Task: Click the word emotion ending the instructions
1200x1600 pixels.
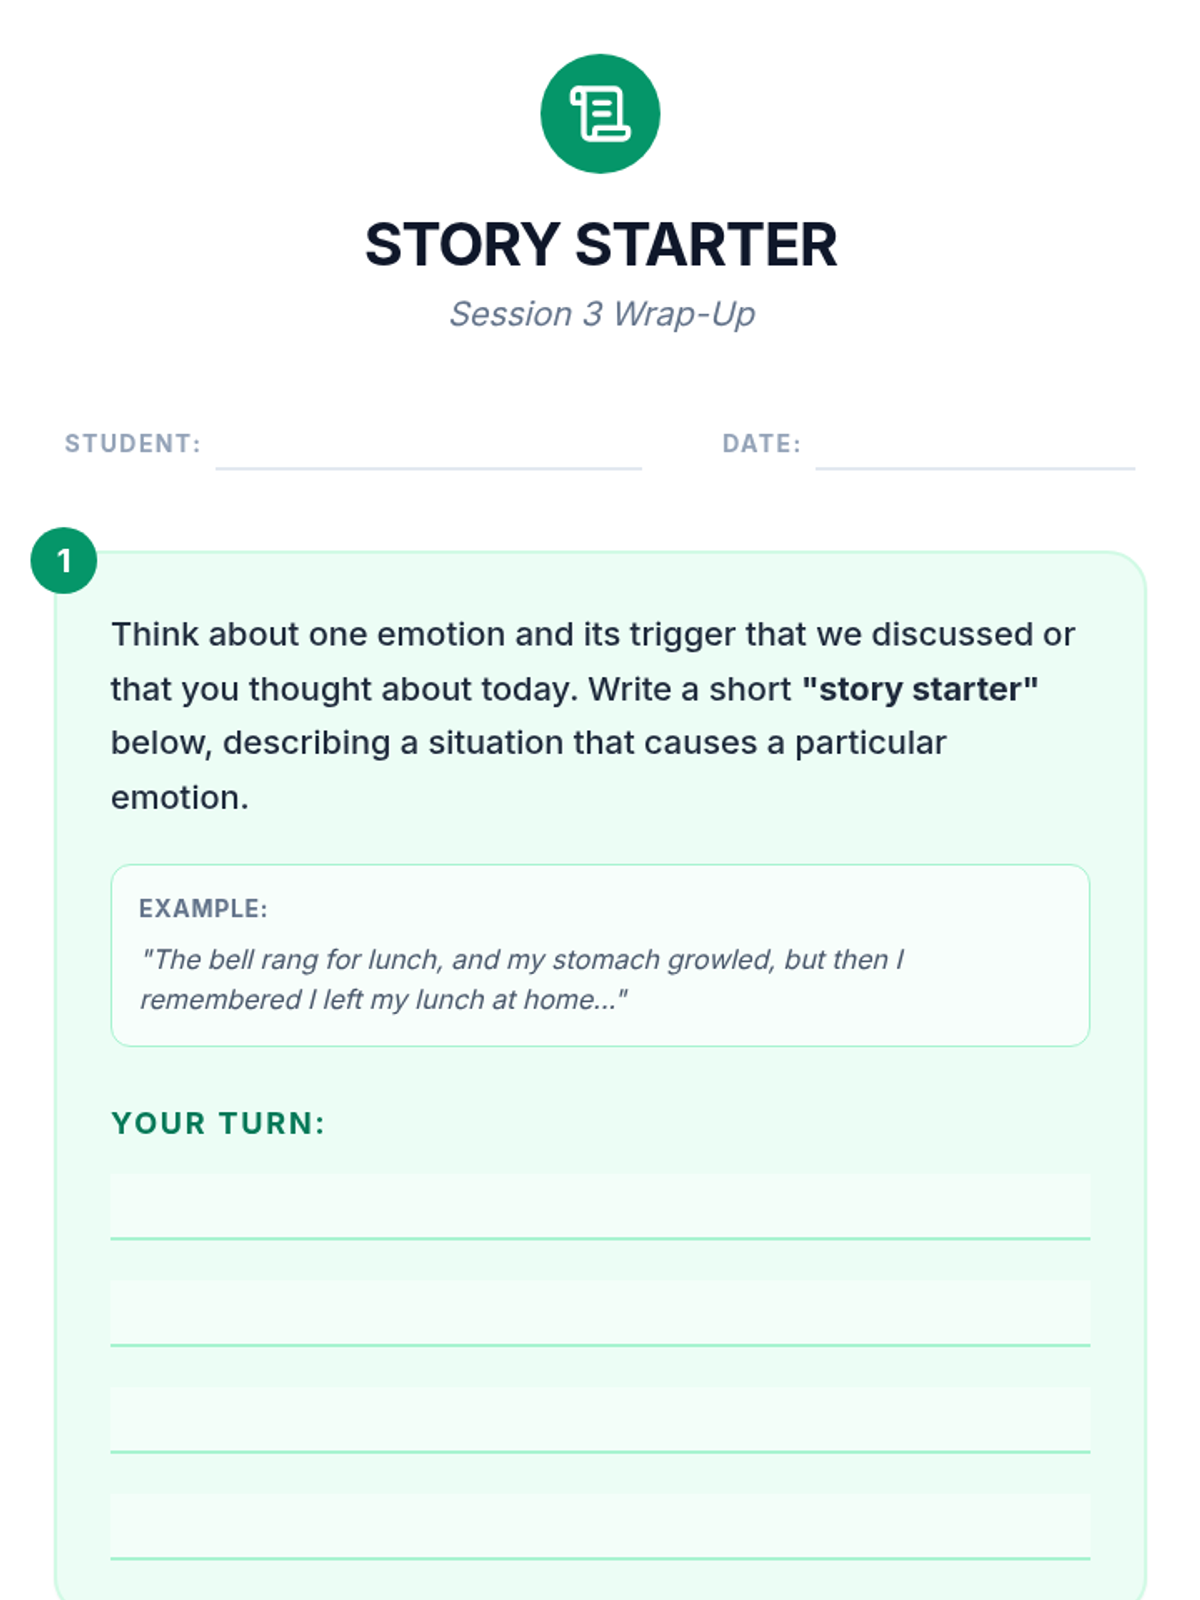Action: [180, 798]
